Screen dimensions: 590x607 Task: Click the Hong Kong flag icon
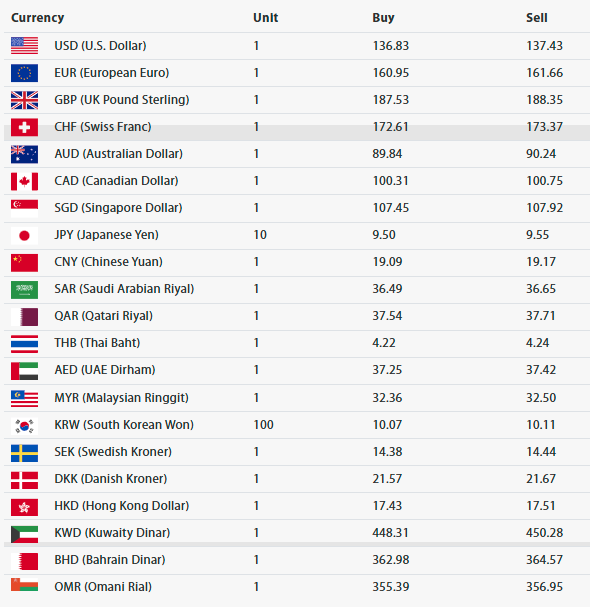click(24, 507)
